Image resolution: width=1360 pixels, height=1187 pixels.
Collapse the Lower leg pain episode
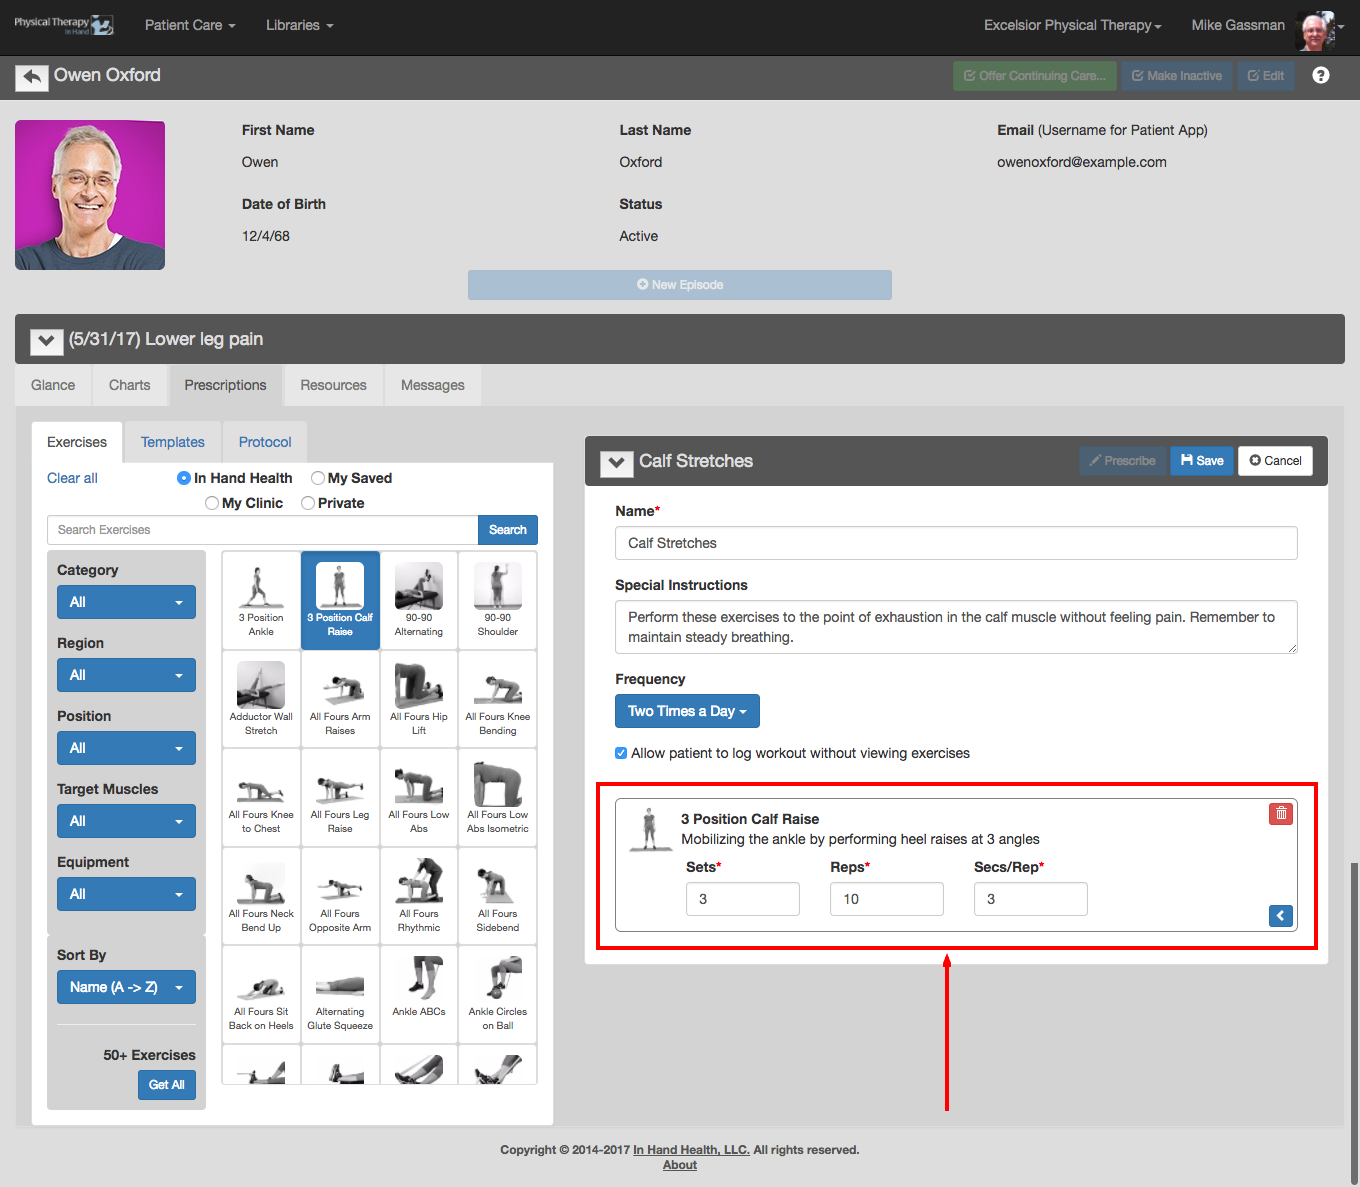click(x=46, y=341)
